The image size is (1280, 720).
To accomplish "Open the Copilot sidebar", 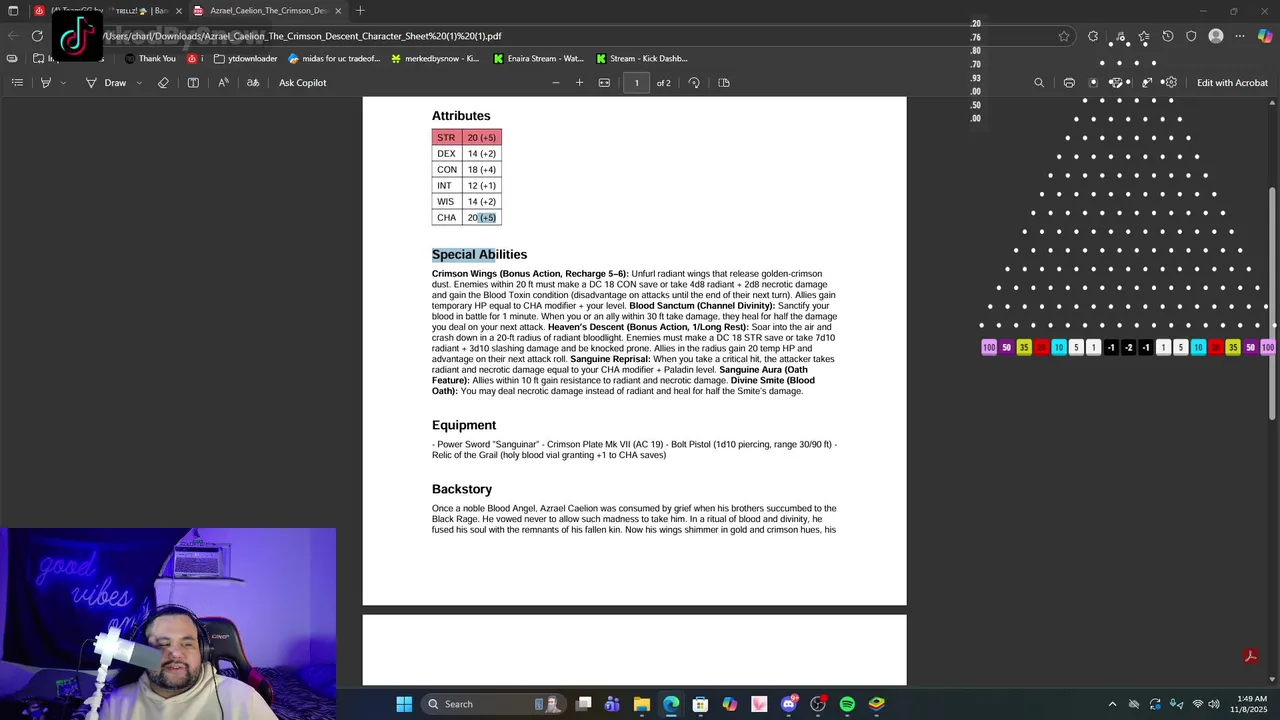I will click(1265, 36).
